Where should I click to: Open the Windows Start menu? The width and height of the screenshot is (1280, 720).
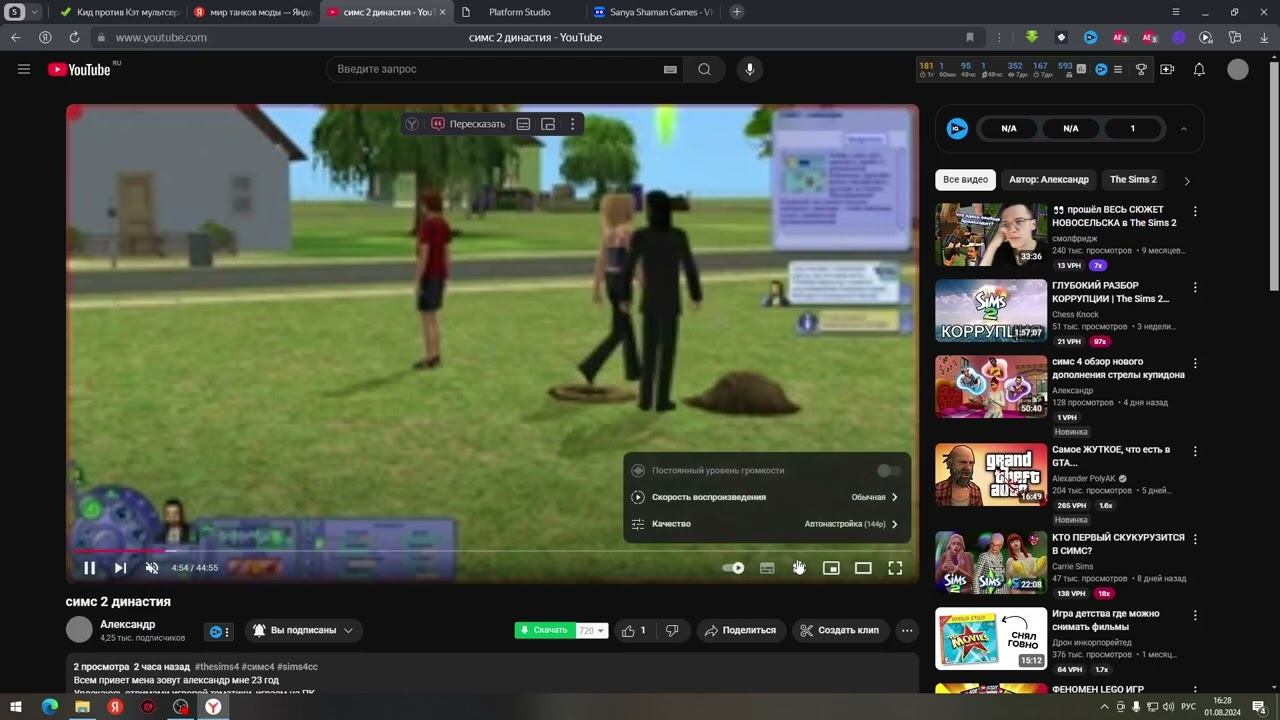tap(18, 707)
